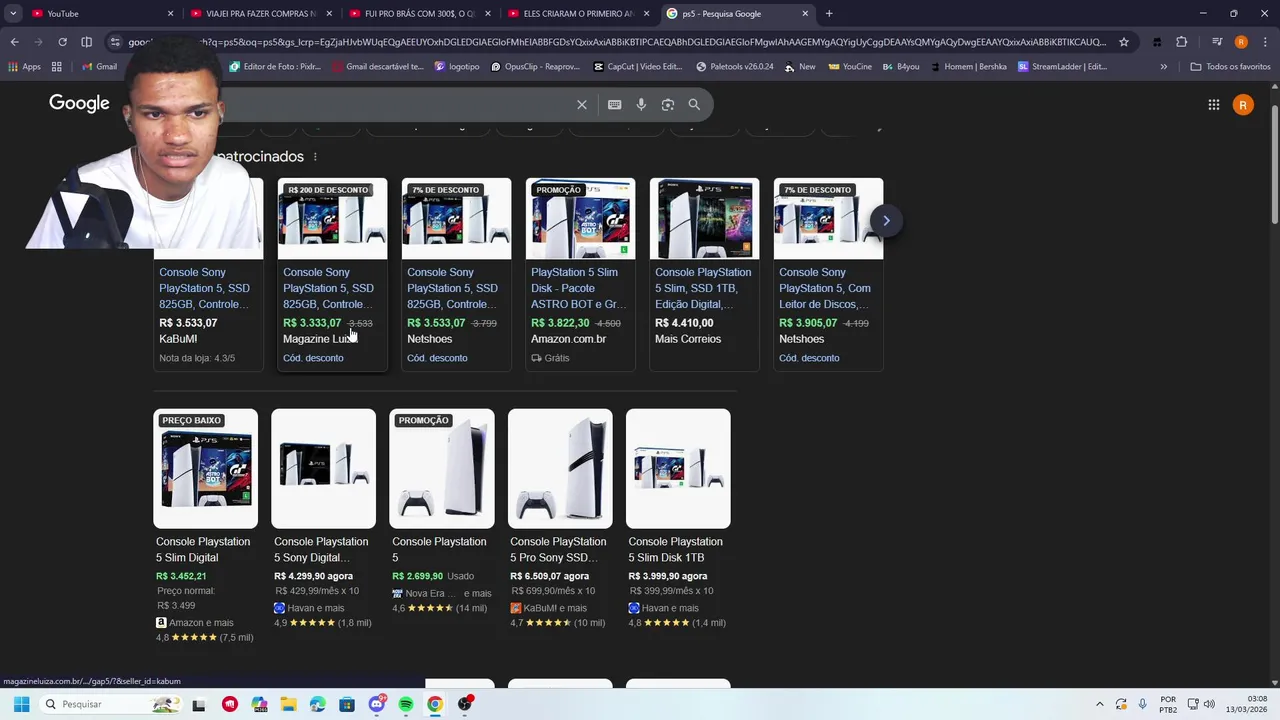The width and height of the screenshot is (1280, 720).
Task: Switch to ELES CRIARAM O PRIMEIRO tab
Action: (578, 13)
